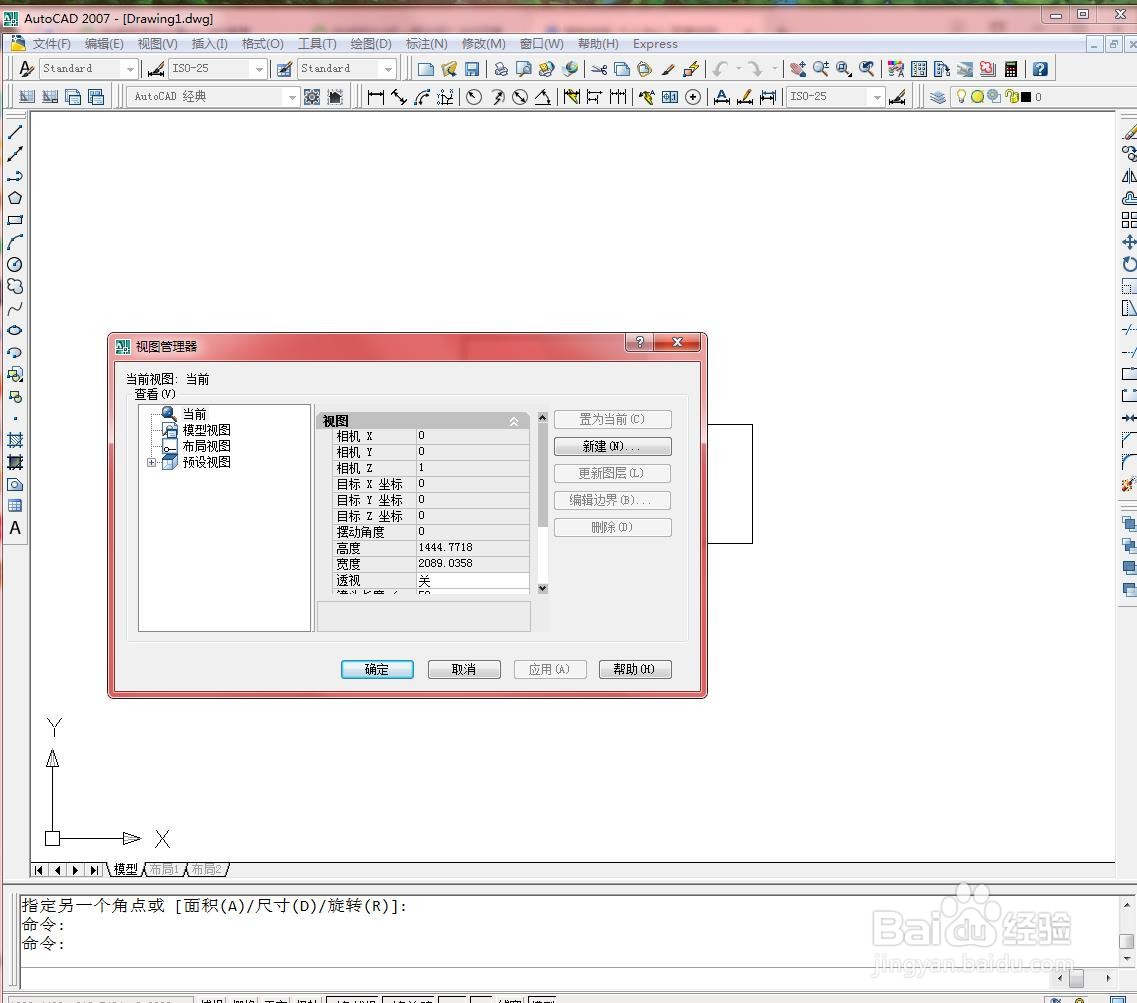
Task: Click the Help question mark icon
Action: 1040,69
